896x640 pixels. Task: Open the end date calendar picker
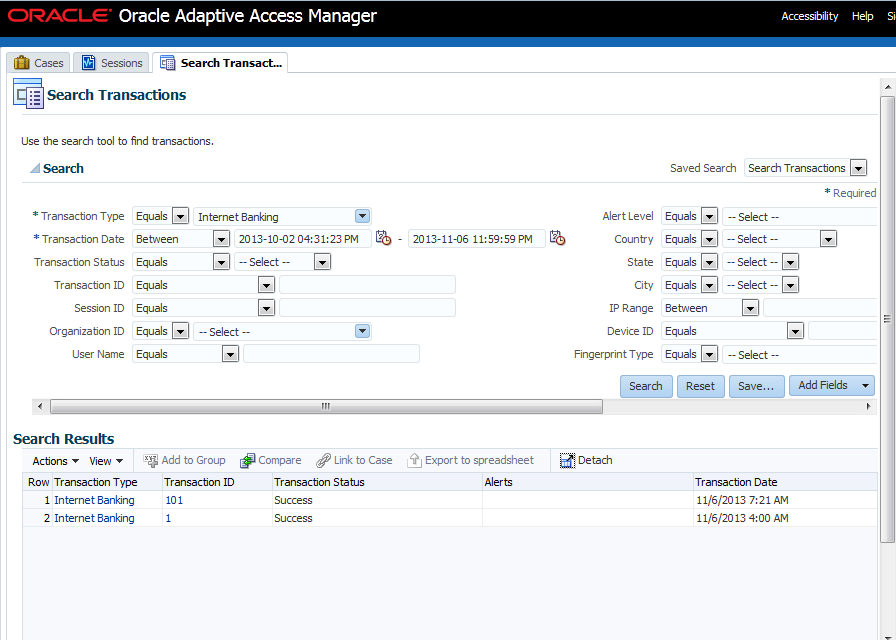click(557, 238)
